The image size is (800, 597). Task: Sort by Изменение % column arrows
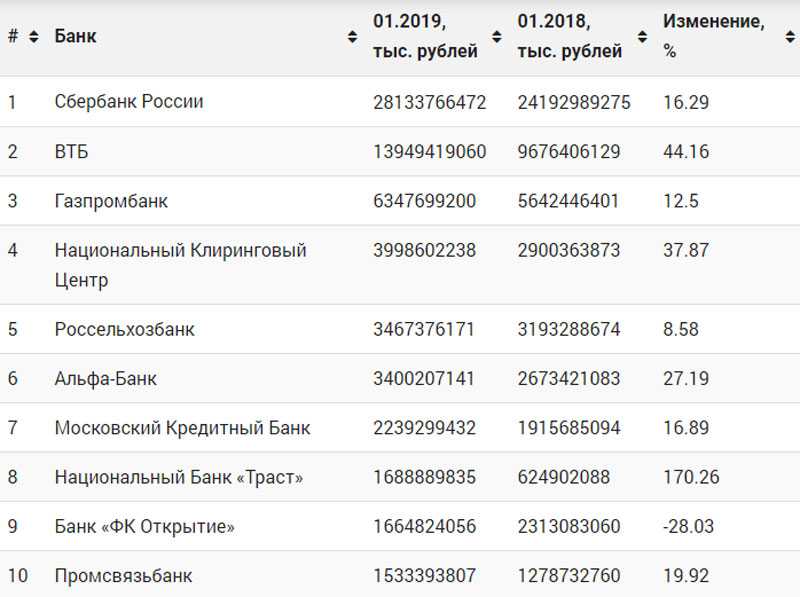coord(790,37)
